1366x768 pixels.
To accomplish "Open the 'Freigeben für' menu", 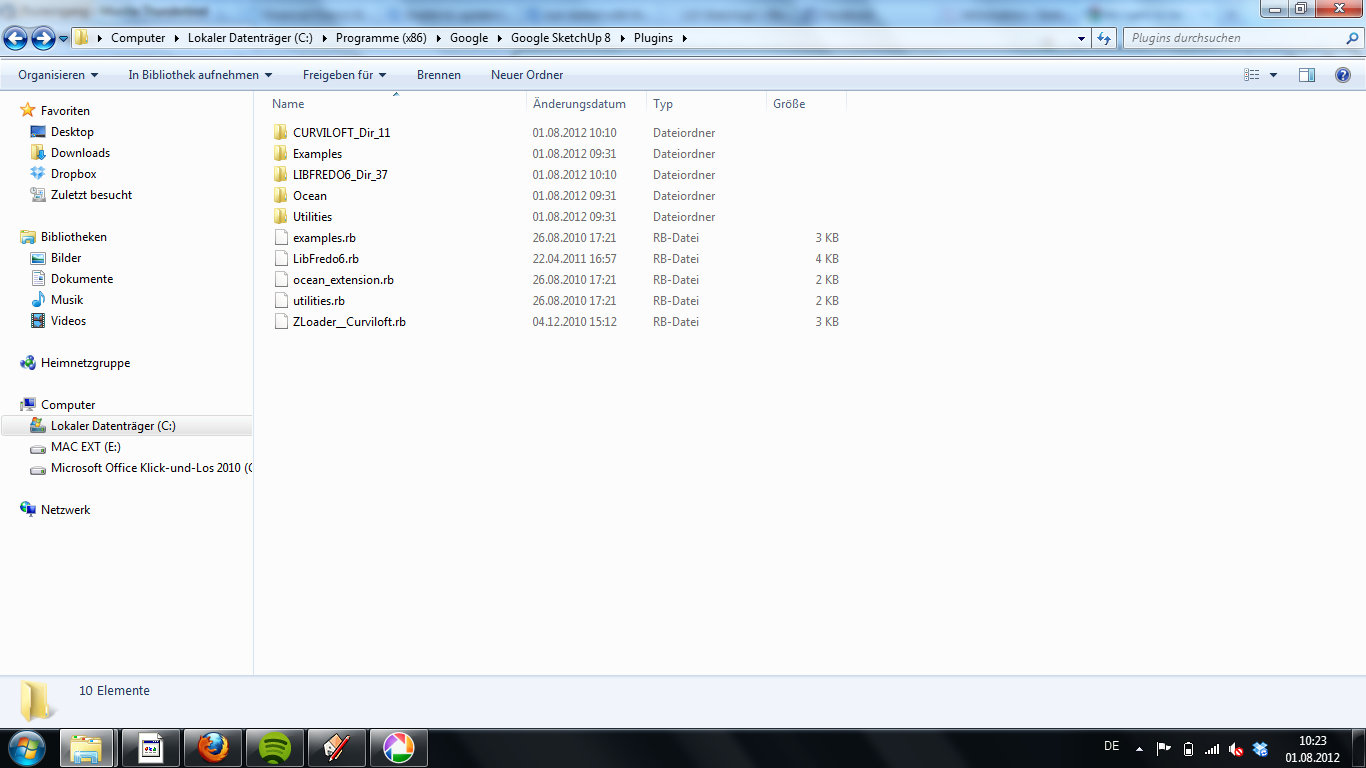I will (344, 75).
